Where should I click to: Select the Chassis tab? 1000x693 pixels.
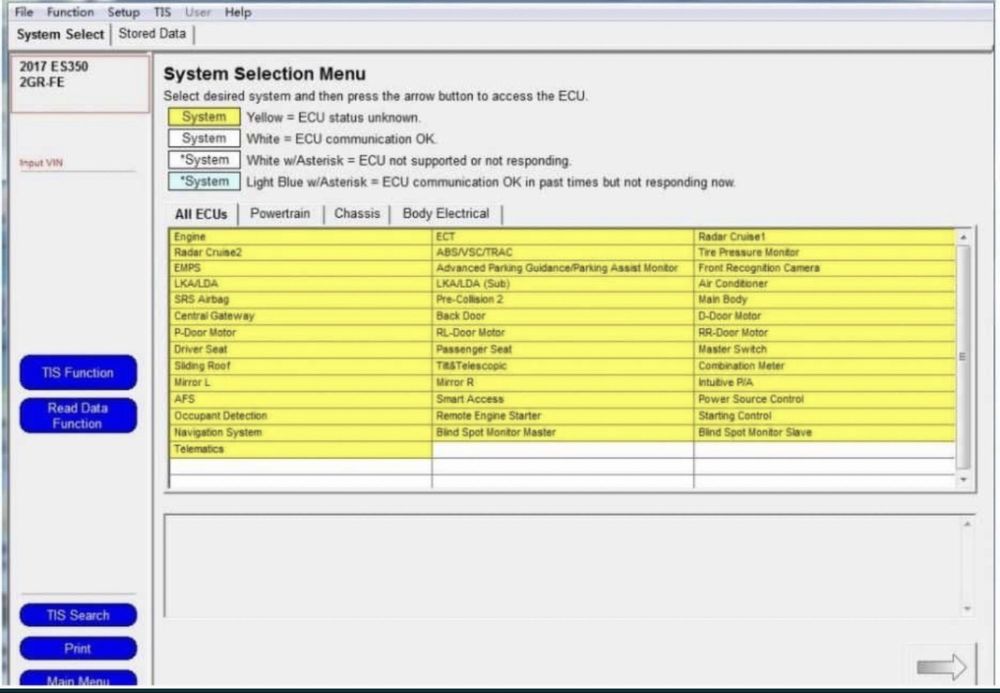tap(357, 214)
